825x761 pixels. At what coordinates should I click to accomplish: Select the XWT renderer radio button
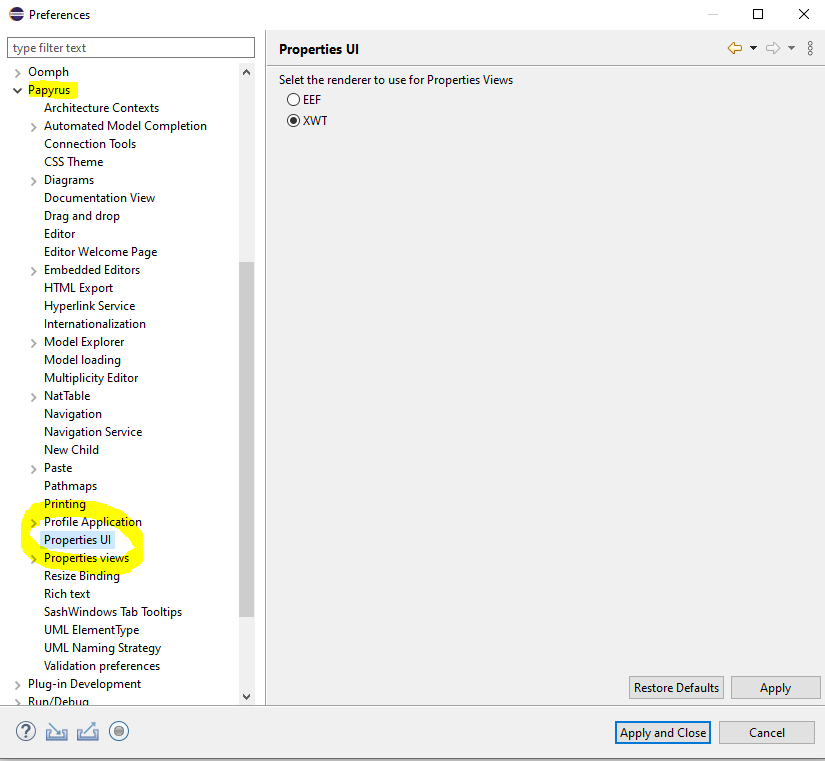(x=294, y=121)
